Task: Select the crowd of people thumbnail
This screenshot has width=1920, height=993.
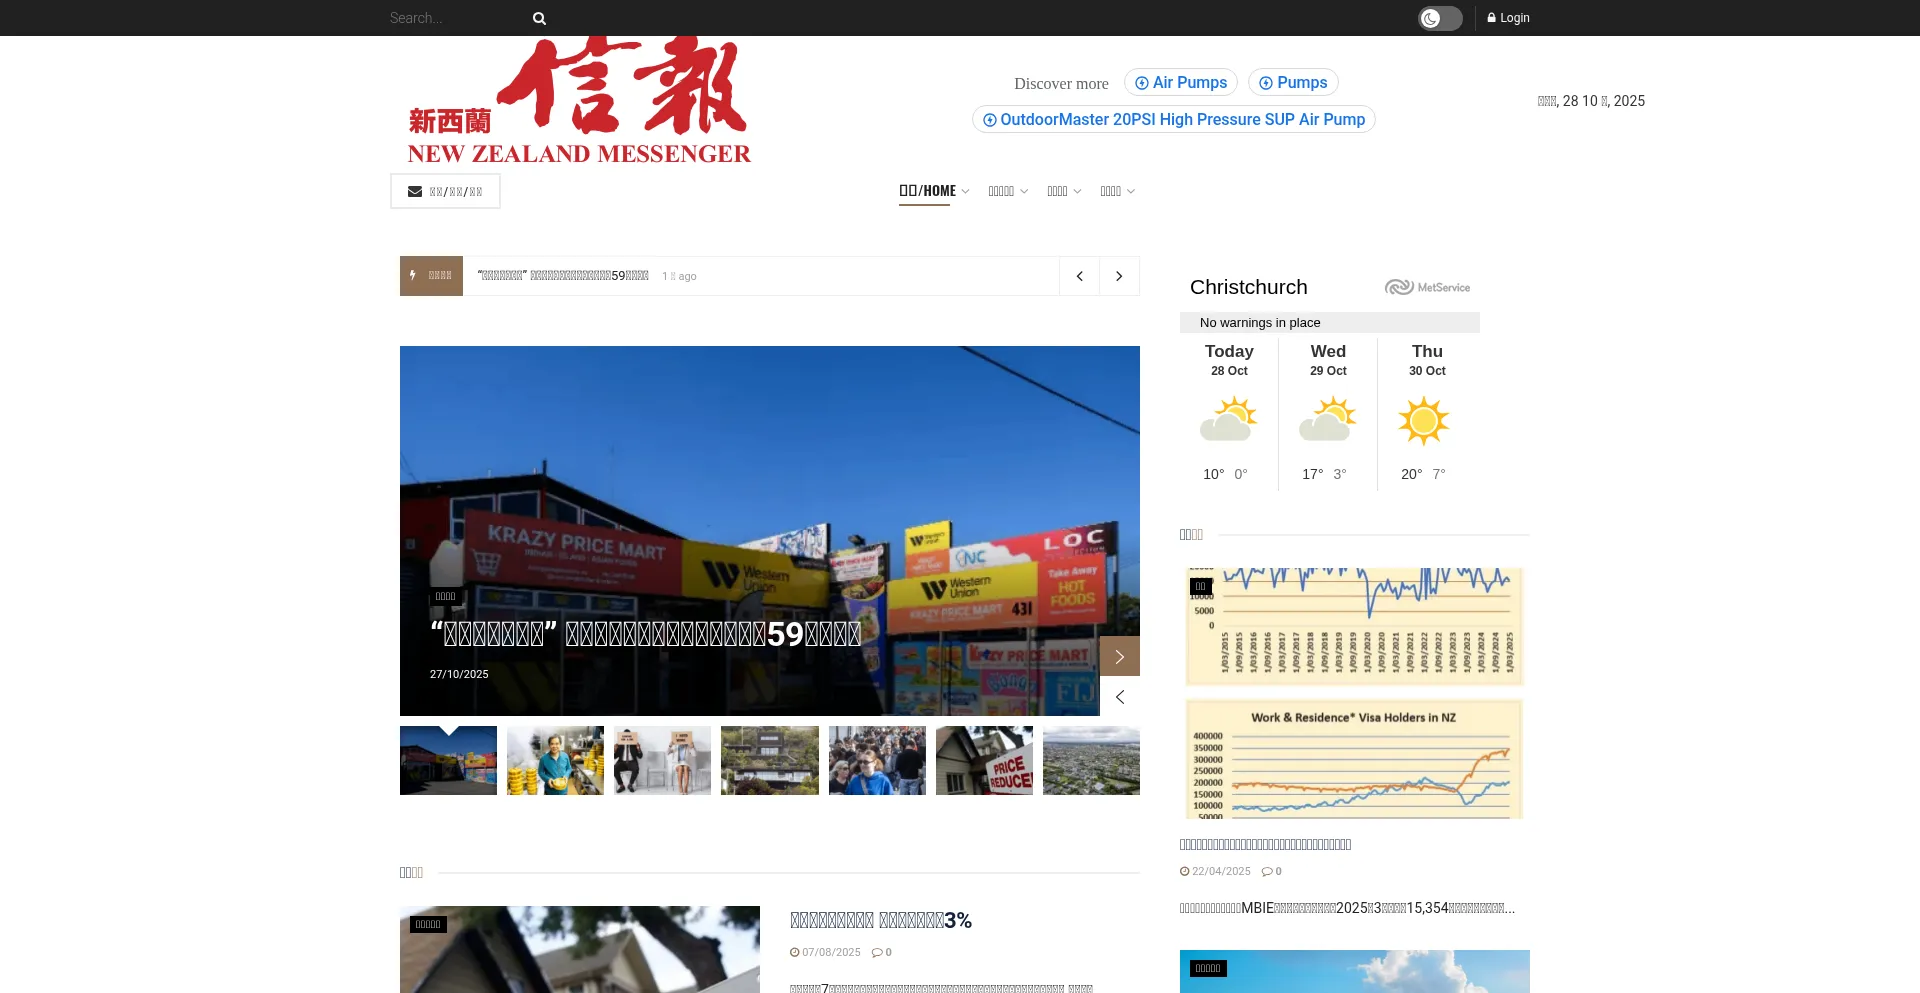Action: (x=877, y=761)
